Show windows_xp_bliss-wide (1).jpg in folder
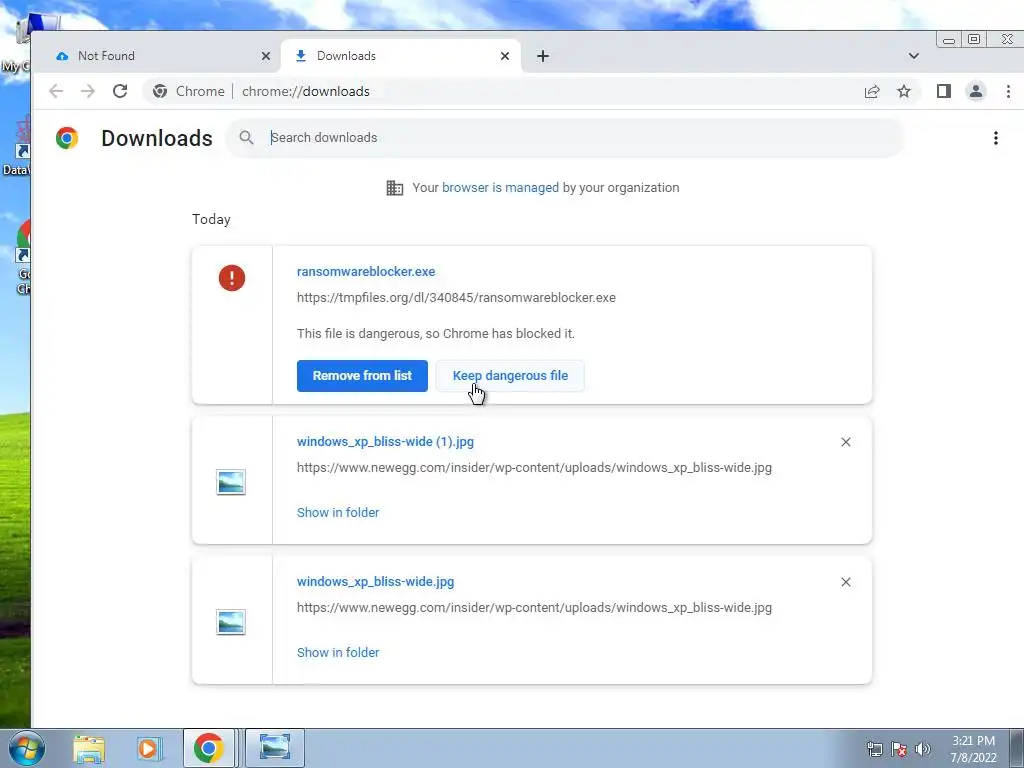 click(338, 513)
